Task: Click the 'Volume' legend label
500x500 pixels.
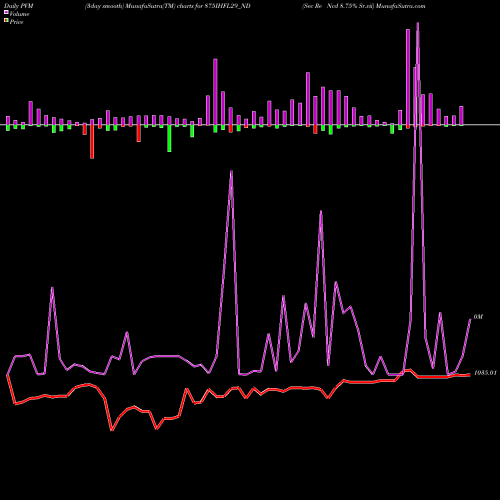Action: [19, 14]
